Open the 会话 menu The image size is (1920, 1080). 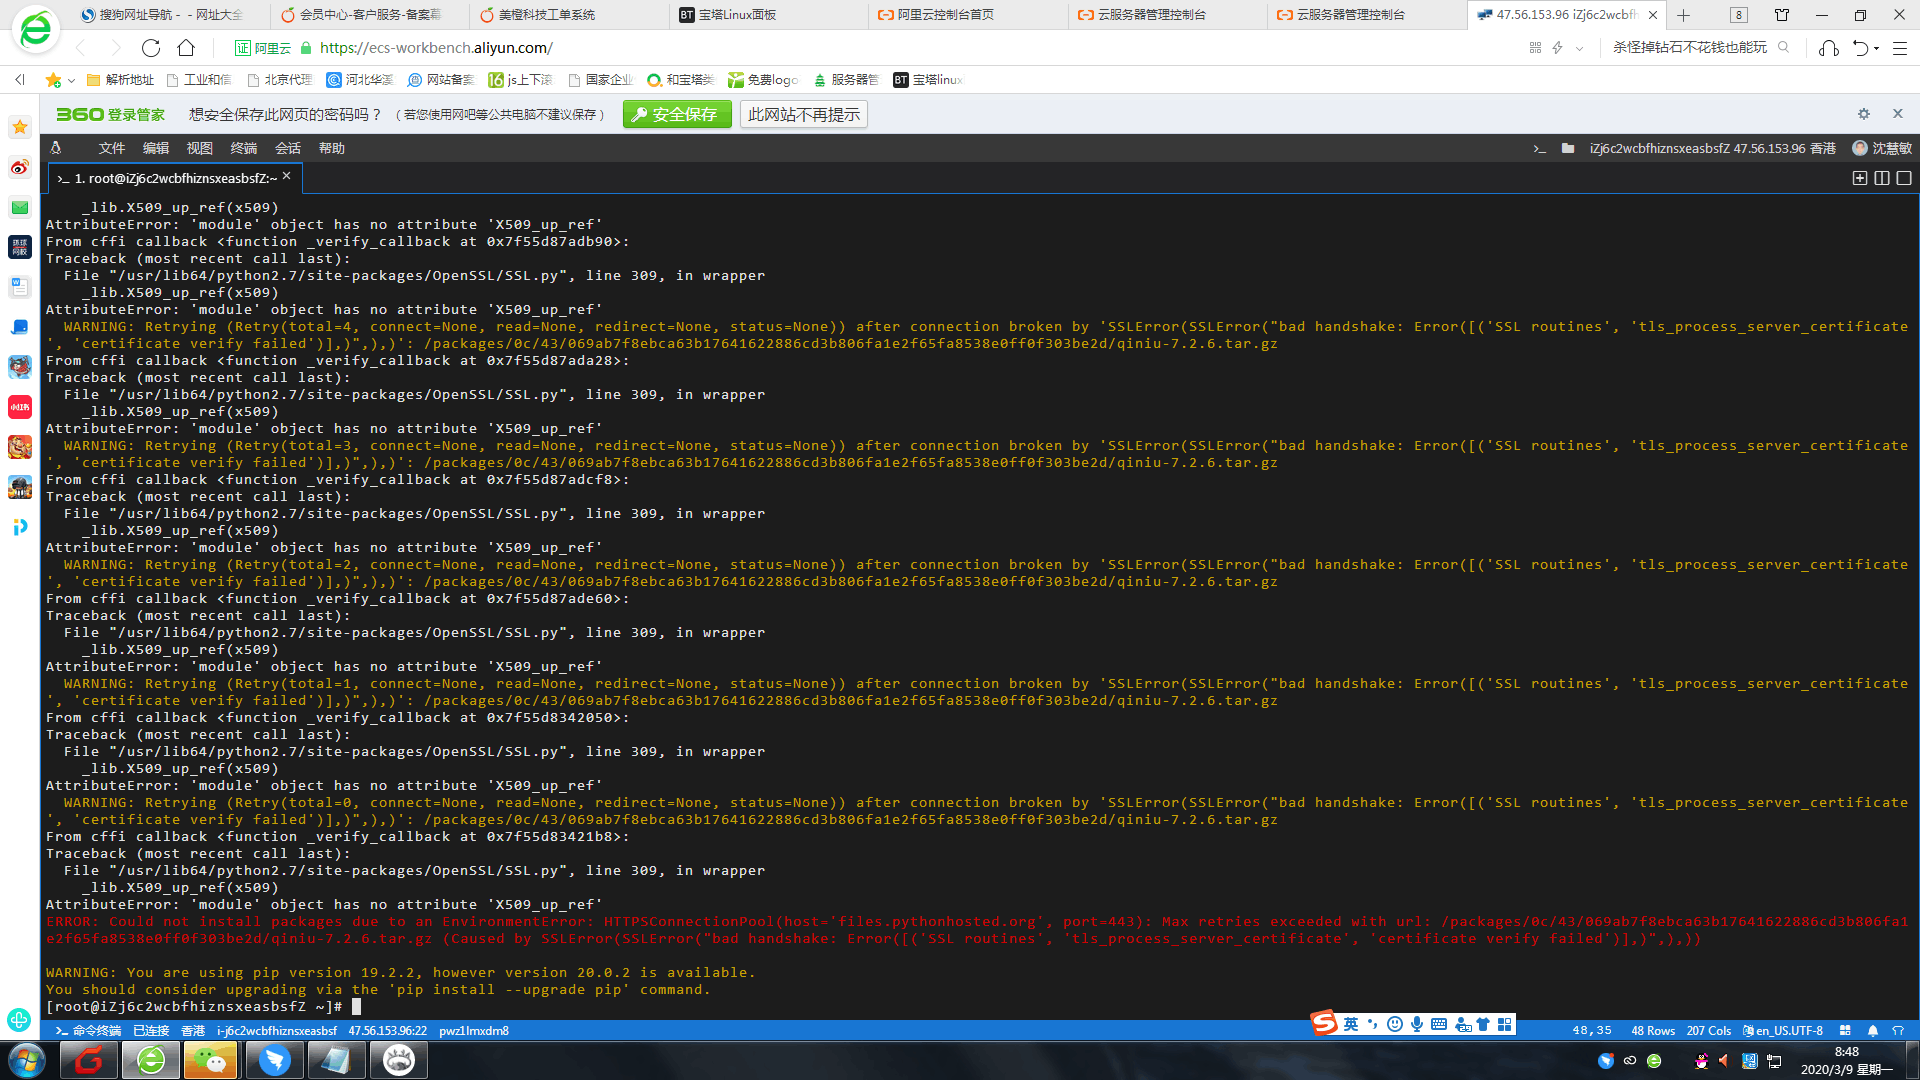287,148
